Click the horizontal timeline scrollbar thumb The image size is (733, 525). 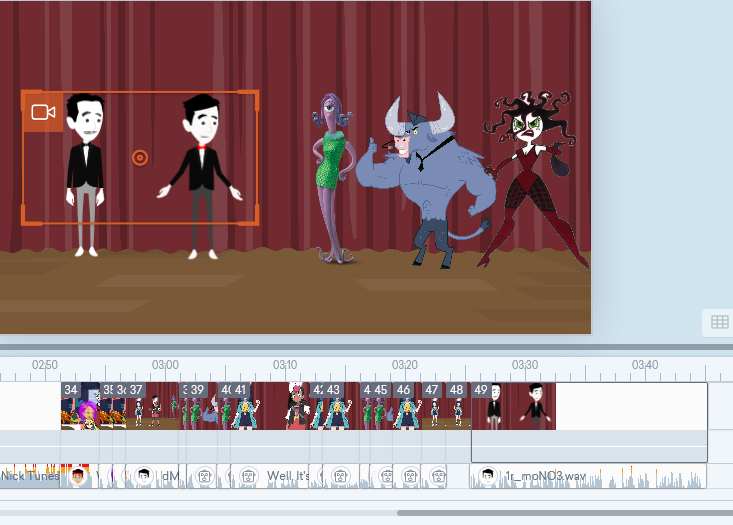click(565, 513)
